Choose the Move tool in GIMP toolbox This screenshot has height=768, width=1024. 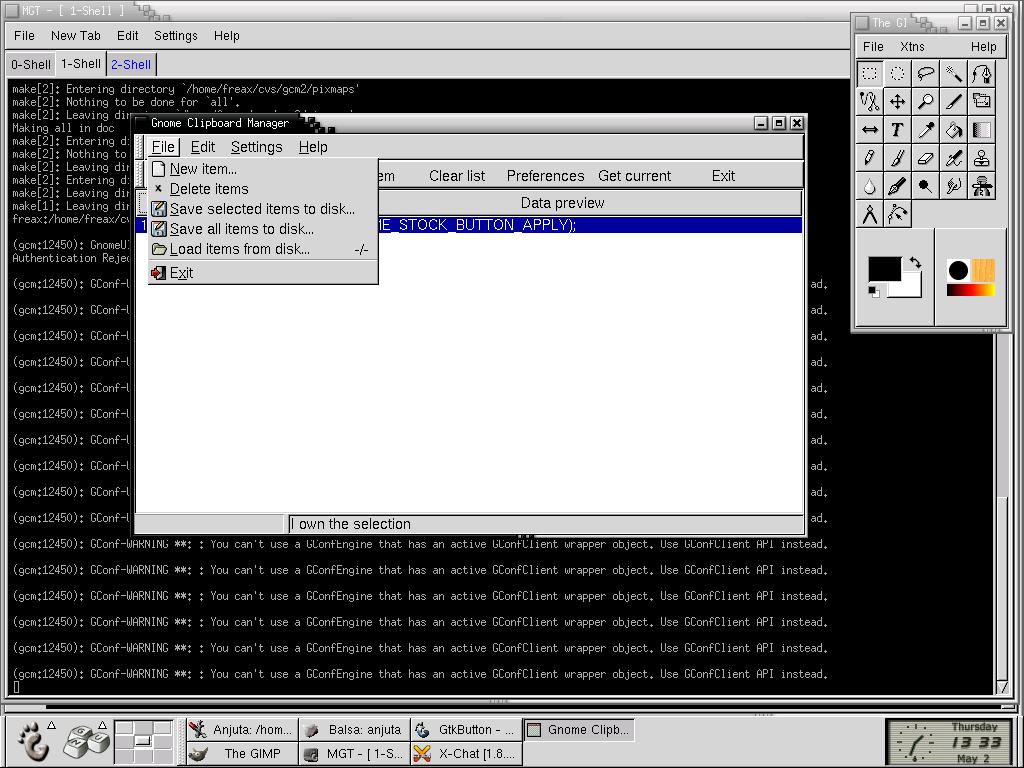coord(898,101)
